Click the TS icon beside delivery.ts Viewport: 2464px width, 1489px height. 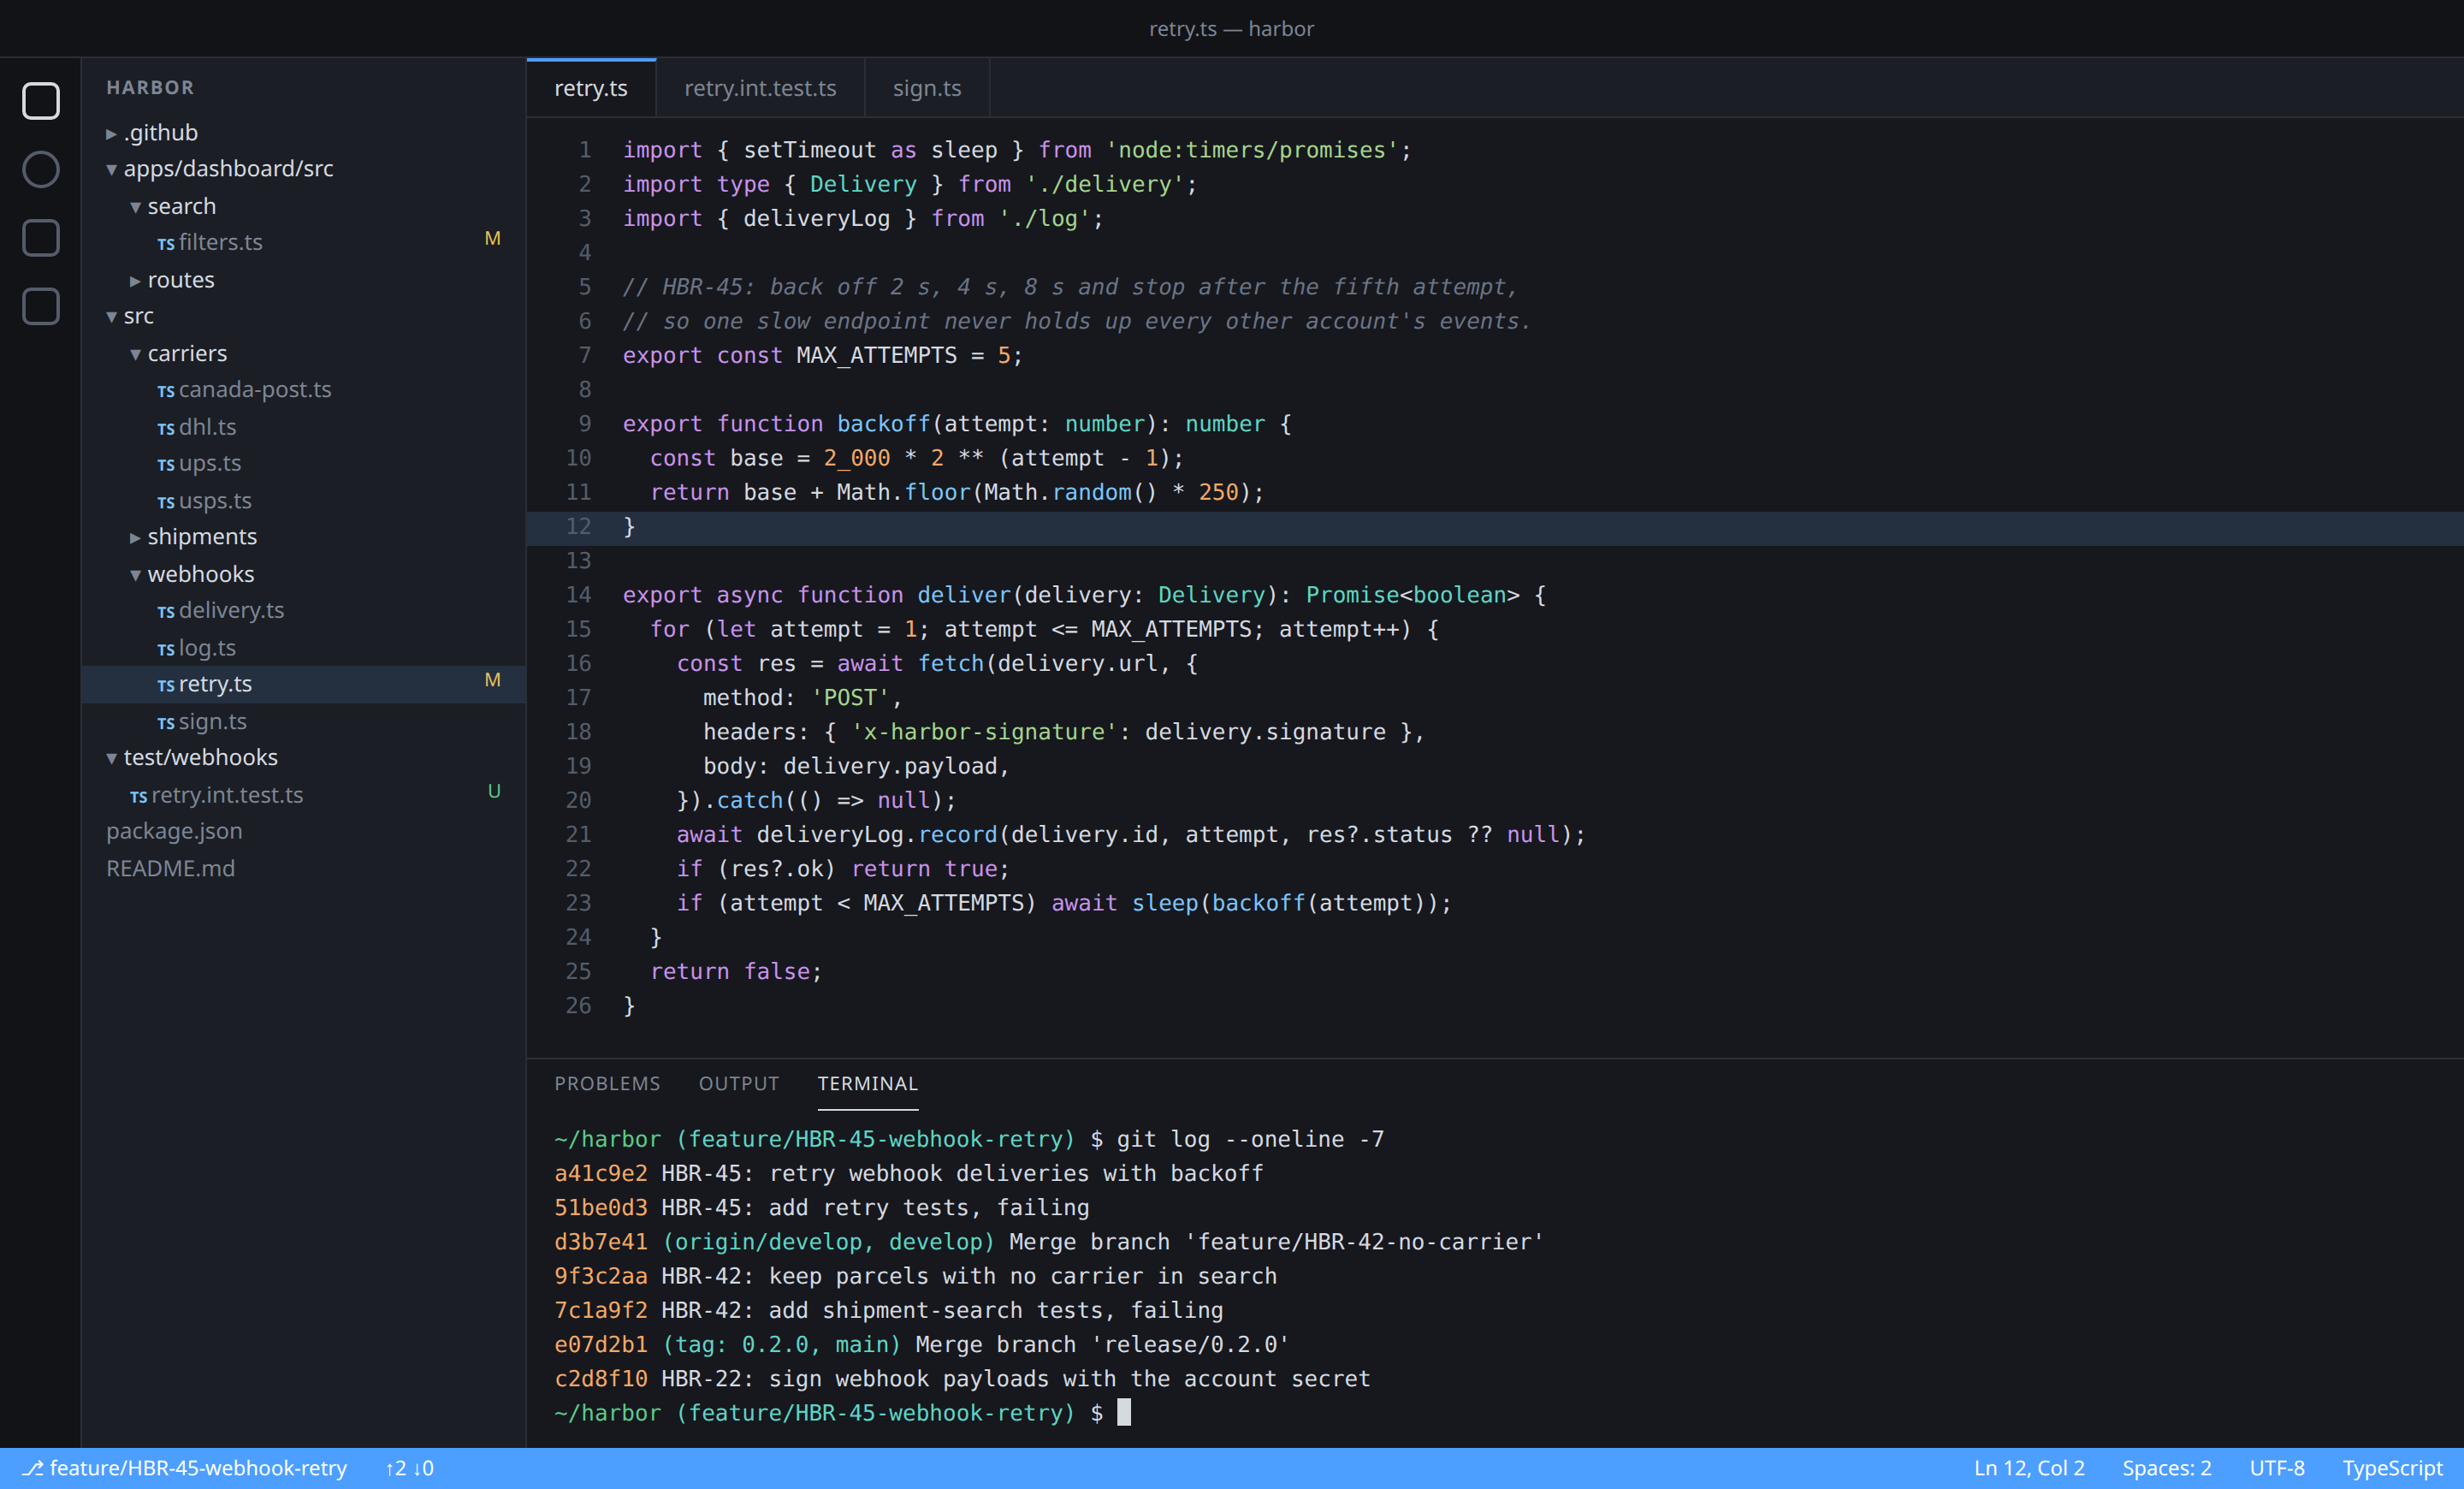pyautogui.click(x=166, y=611)
